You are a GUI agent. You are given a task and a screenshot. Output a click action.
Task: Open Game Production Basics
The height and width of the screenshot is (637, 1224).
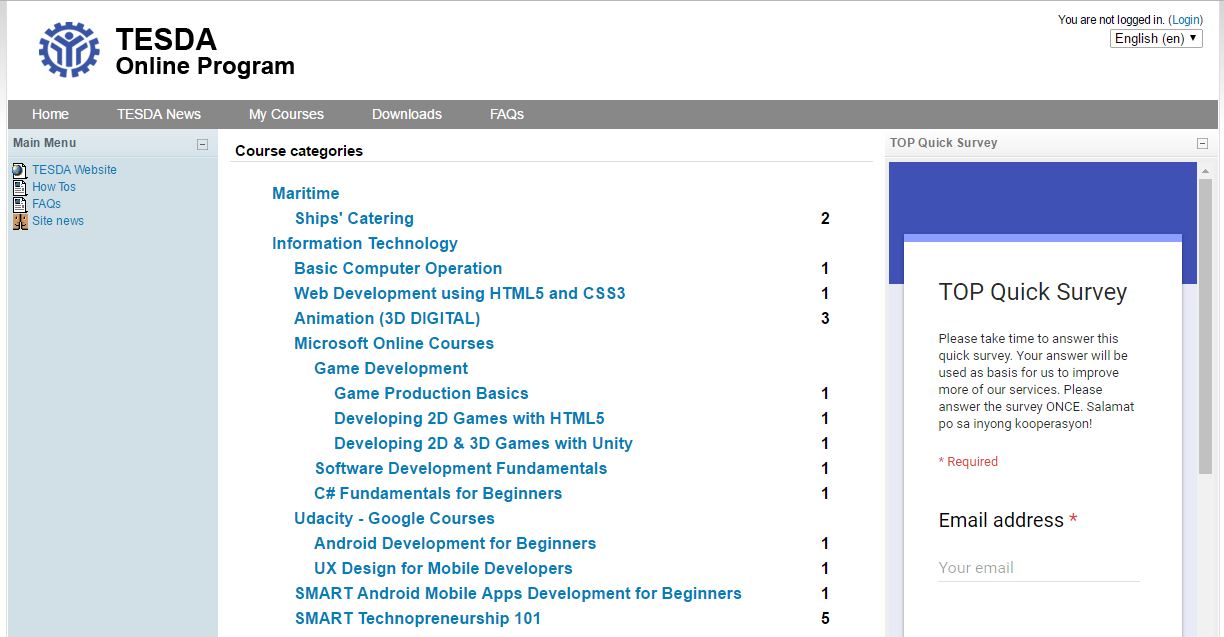coord(431,393)
